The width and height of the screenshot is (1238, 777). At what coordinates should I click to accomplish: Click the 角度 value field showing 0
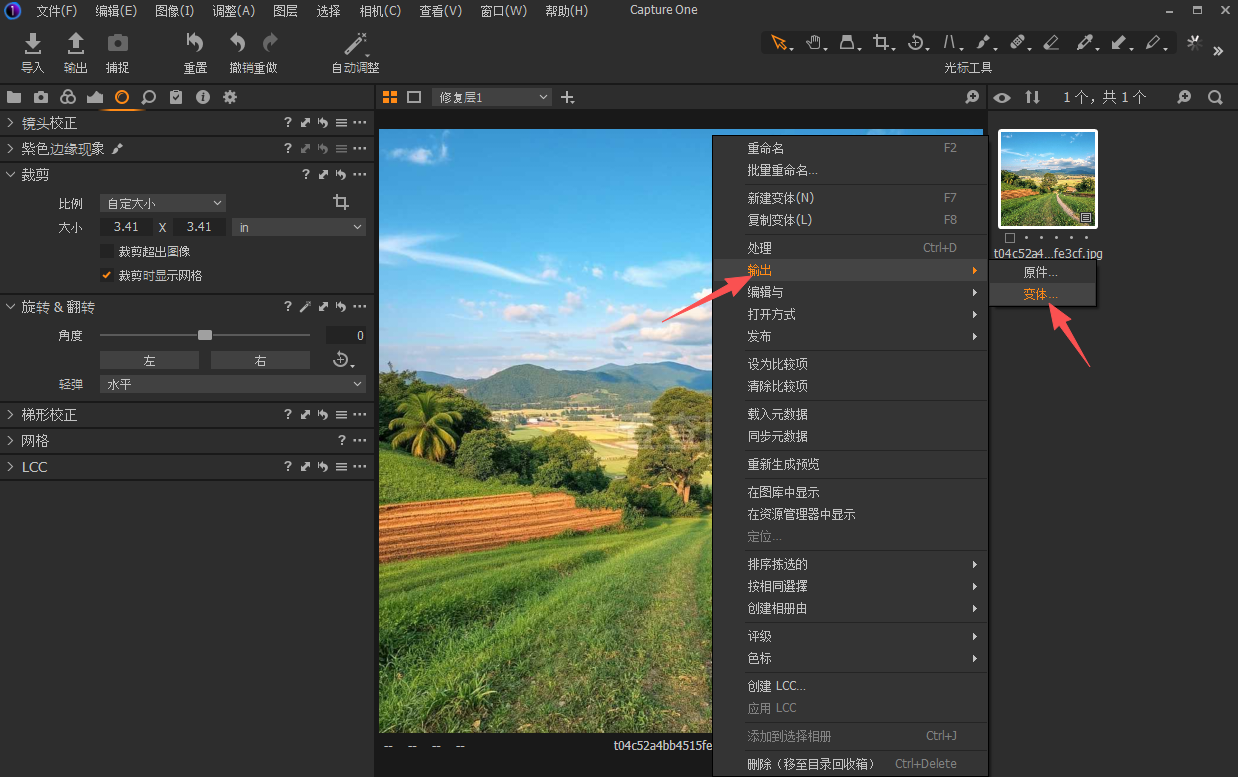(x=346, y=335)
